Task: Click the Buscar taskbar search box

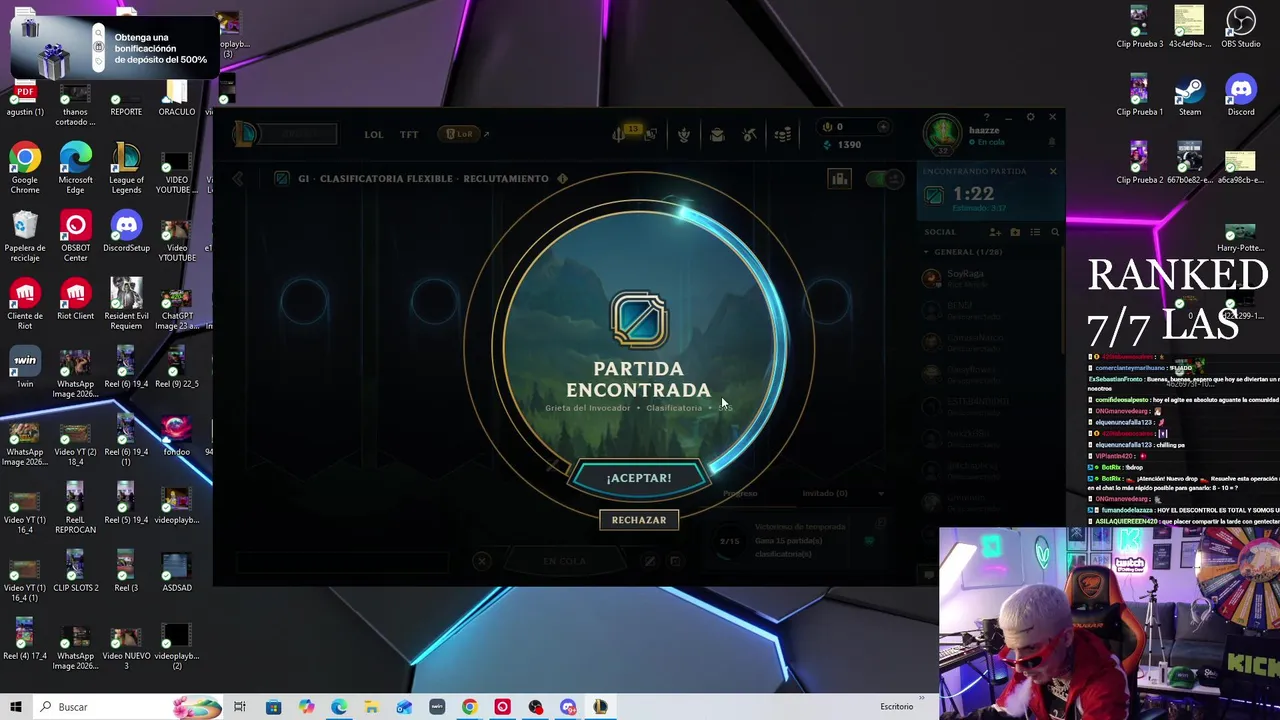Action: (x=128, y=707)
